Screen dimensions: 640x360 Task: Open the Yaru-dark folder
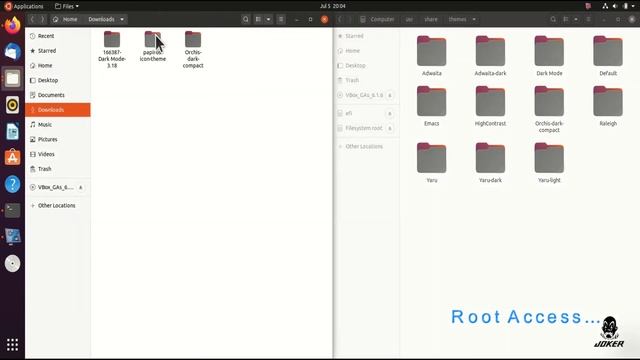[490, 158]
